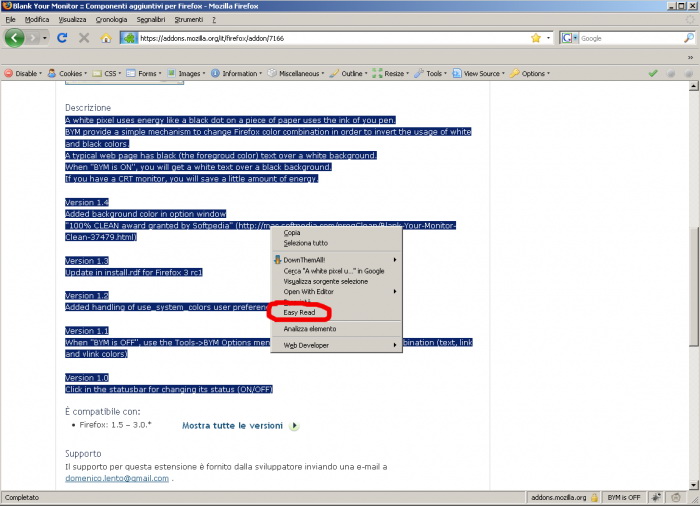Screen dimensions: 700x506
Task: Open the Images toolbar menu
Action: tap(186, 73)
